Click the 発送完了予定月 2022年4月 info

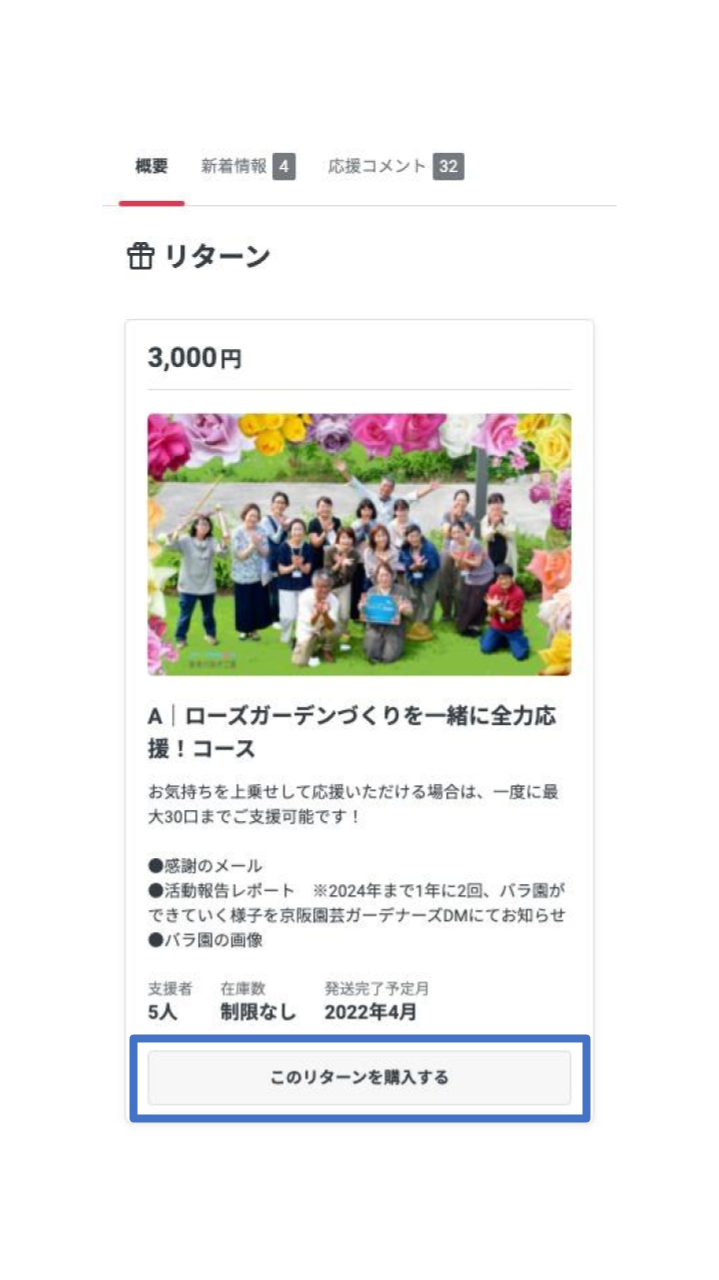point(376,1001)
